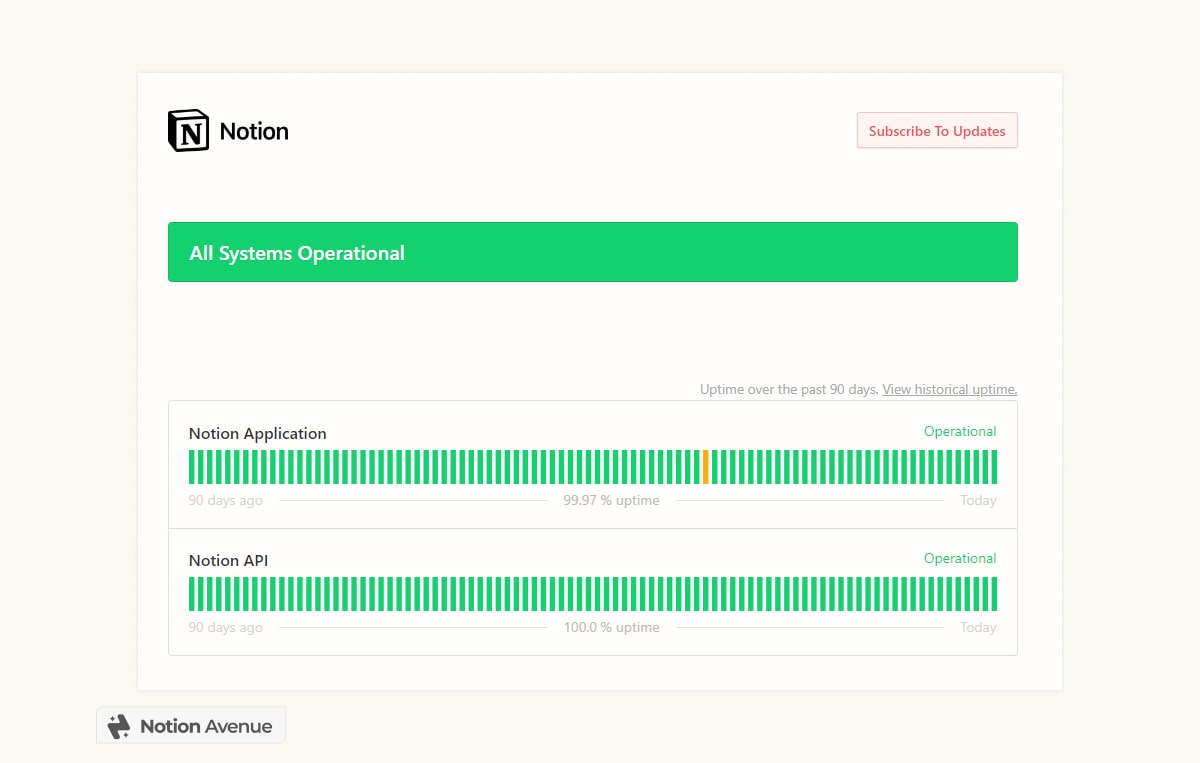
Task: Select the Notion API component name
Action: (228, 560)
